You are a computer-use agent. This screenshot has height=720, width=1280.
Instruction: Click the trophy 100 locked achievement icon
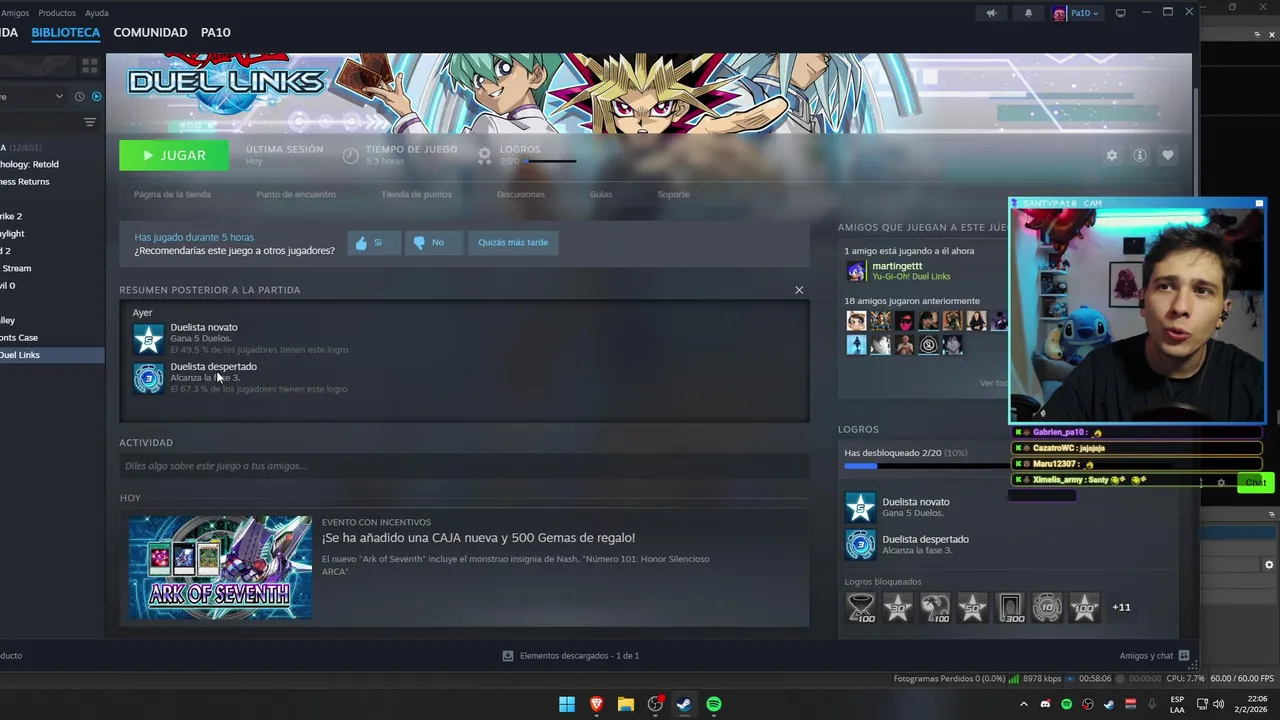pyautogui.click(x=860, y=607)
